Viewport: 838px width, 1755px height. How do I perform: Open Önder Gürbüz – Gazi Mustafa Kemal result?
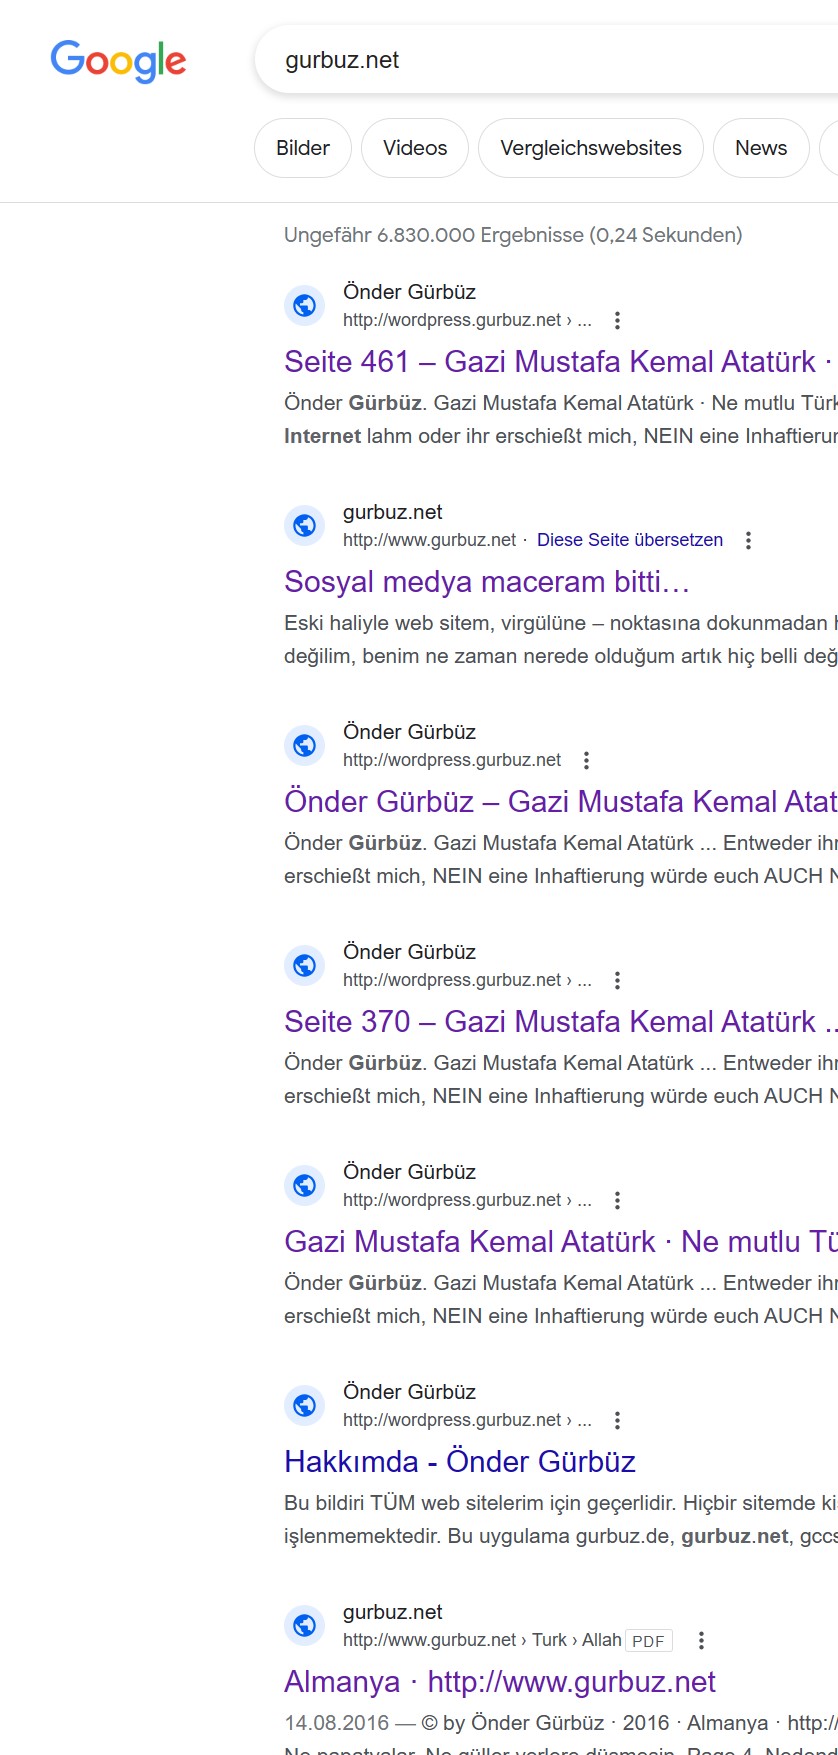(560, 802)
